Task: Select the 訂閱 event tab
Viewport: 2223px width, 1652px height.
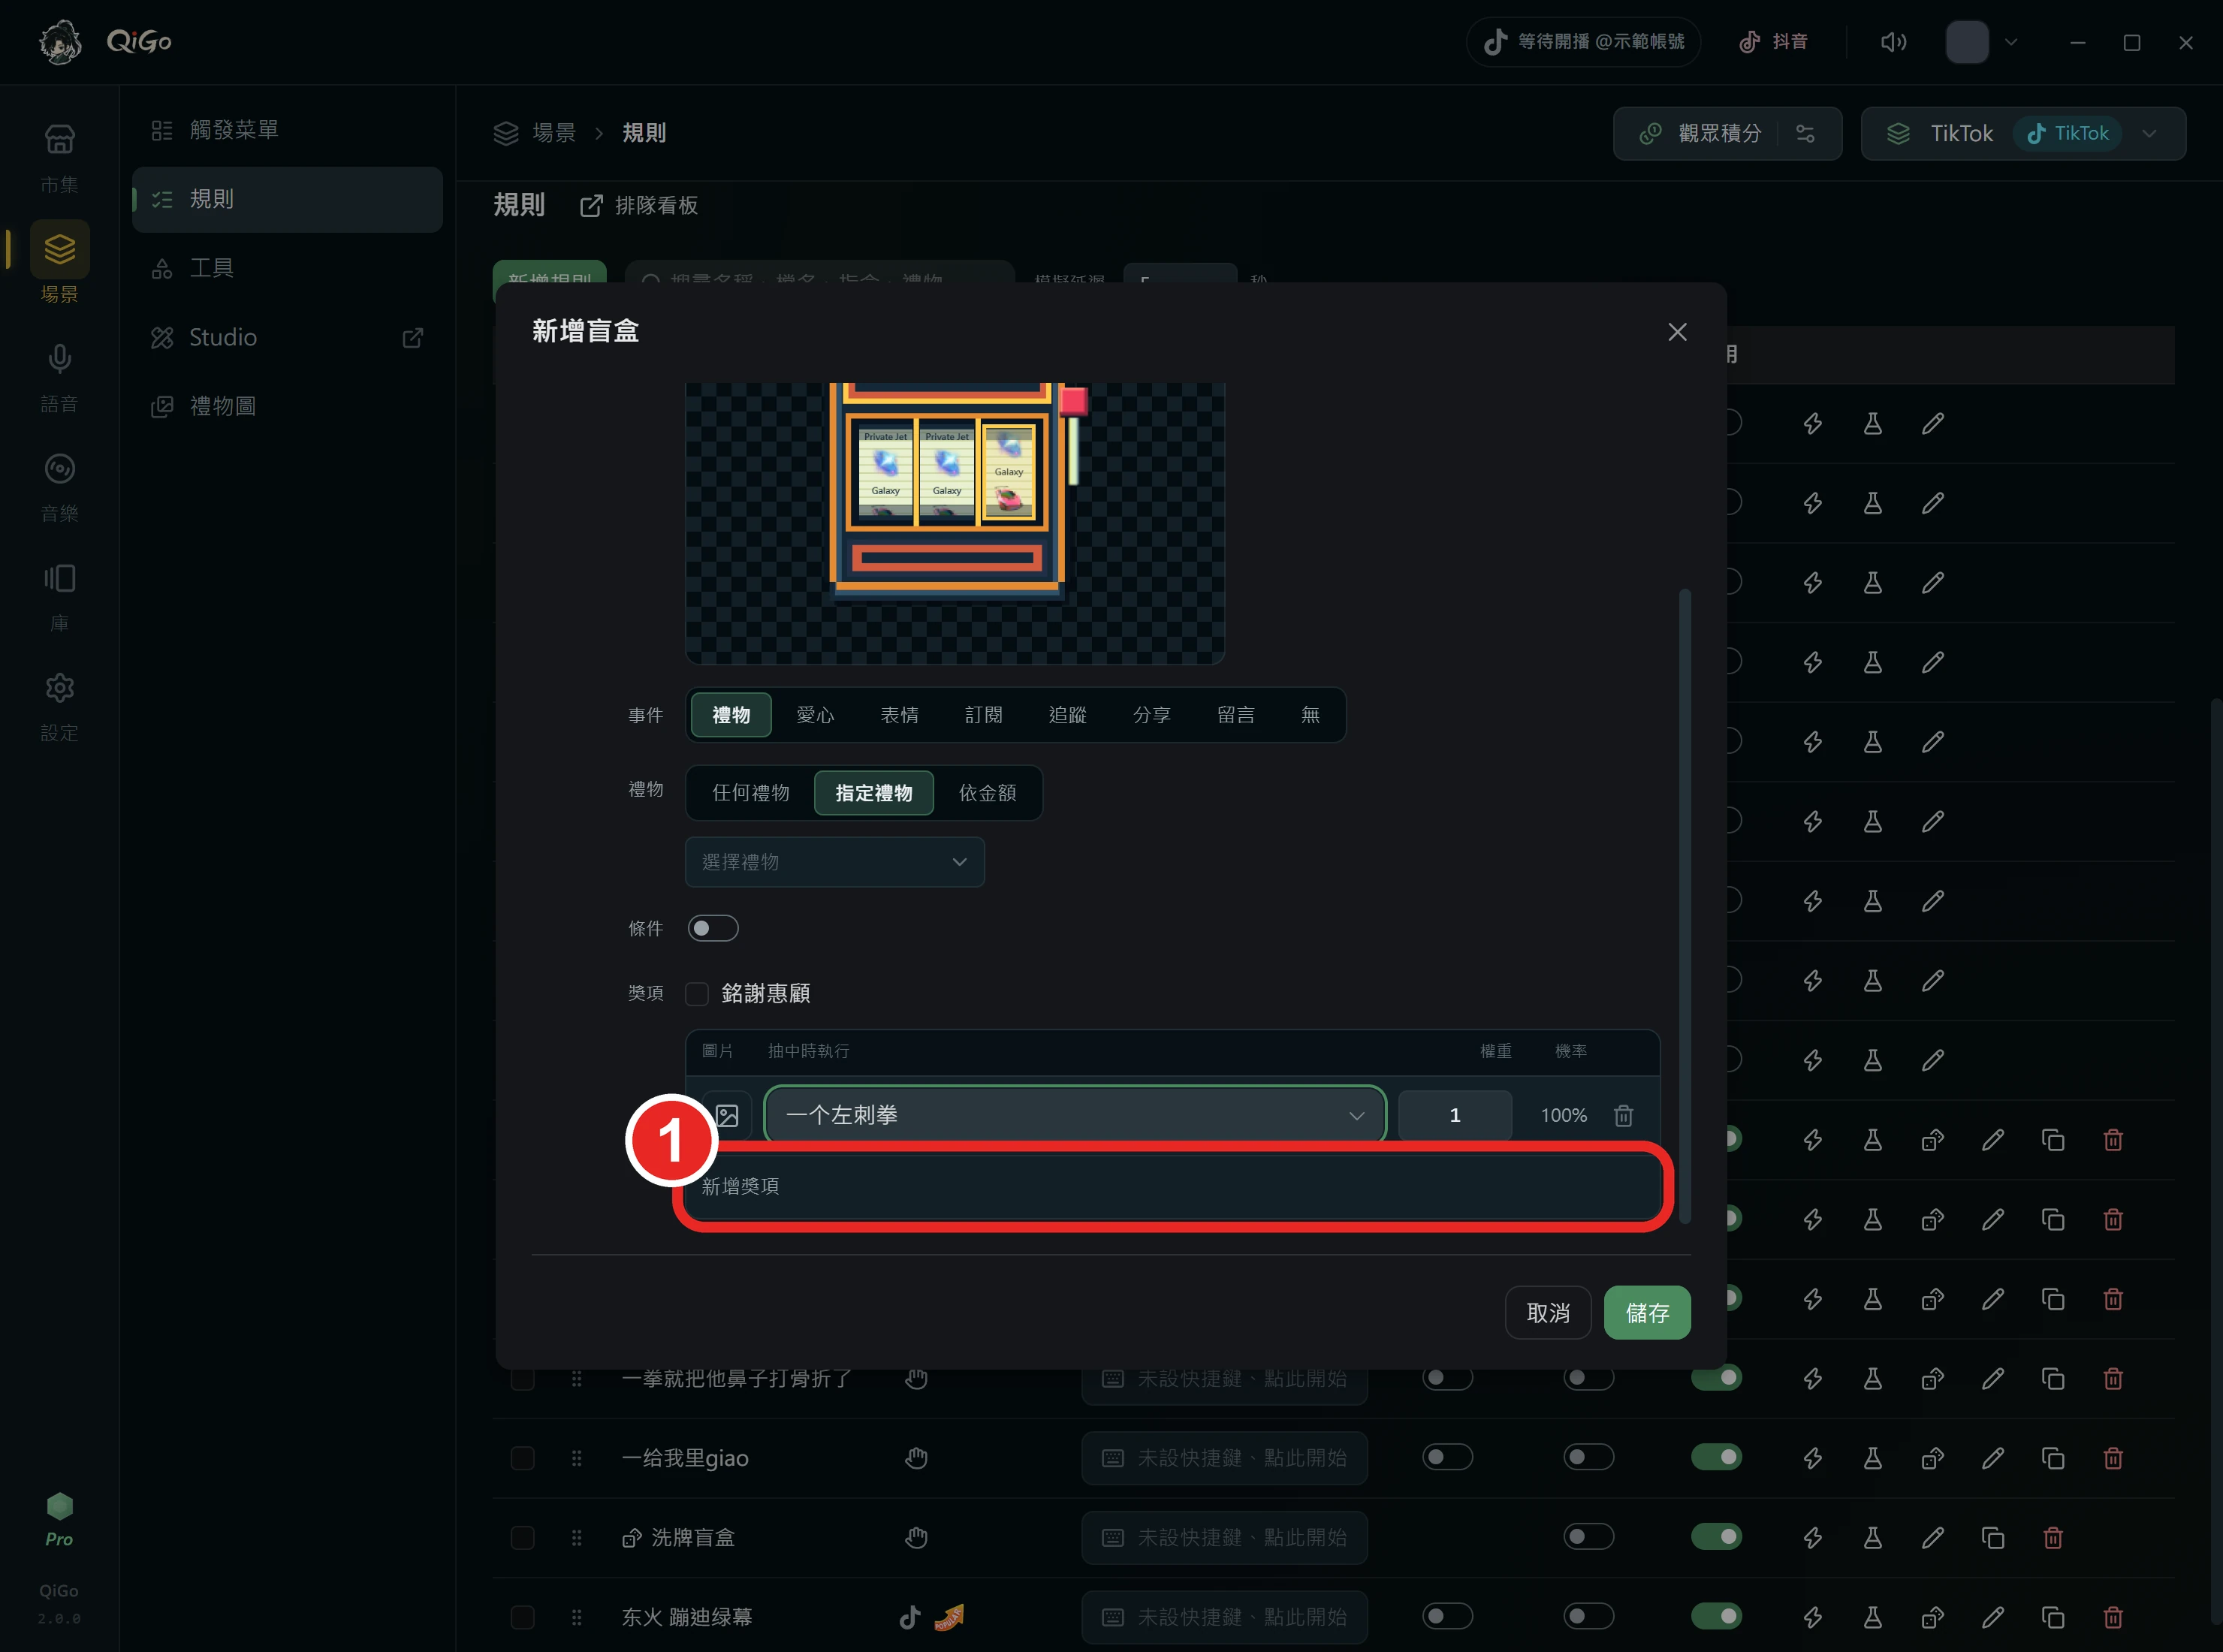Action: tap(983, 715)
